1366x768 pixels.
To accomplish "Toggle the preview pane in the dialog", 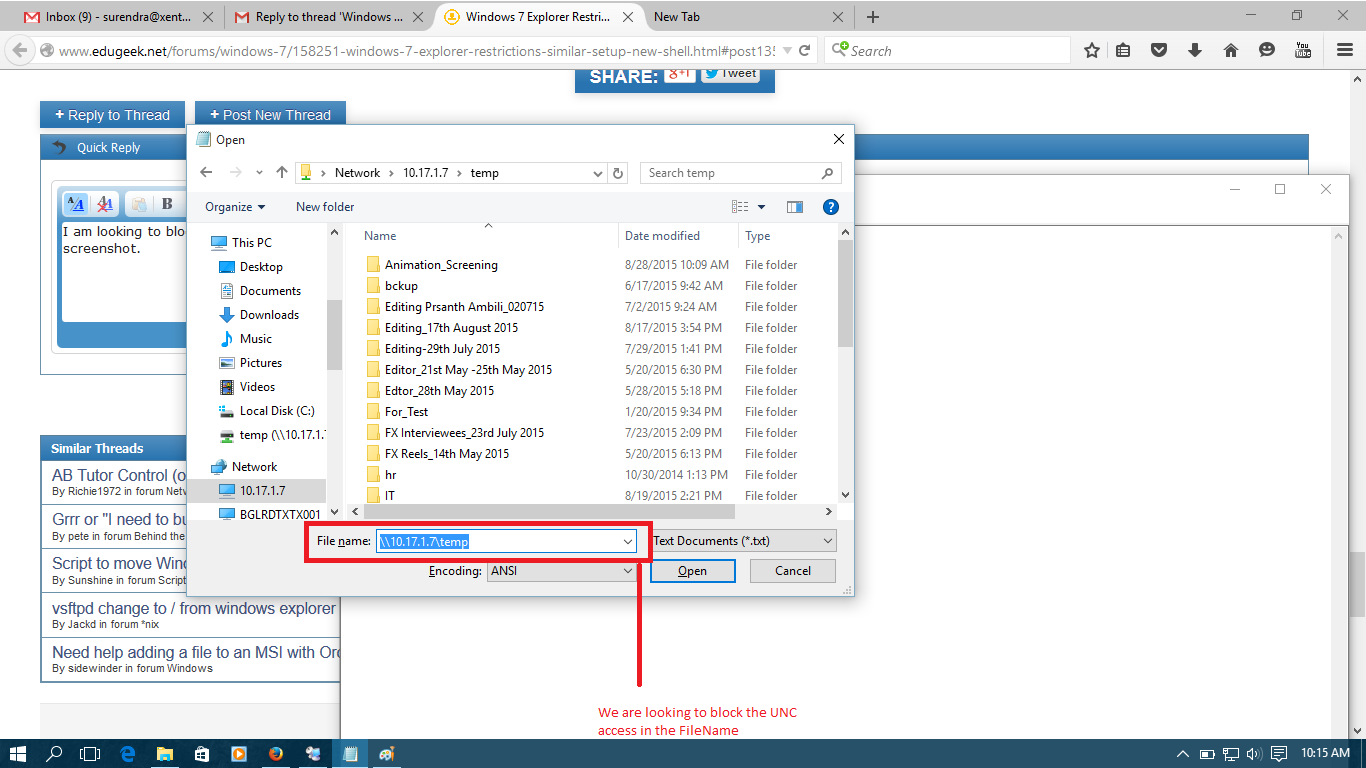I will 795,207.
